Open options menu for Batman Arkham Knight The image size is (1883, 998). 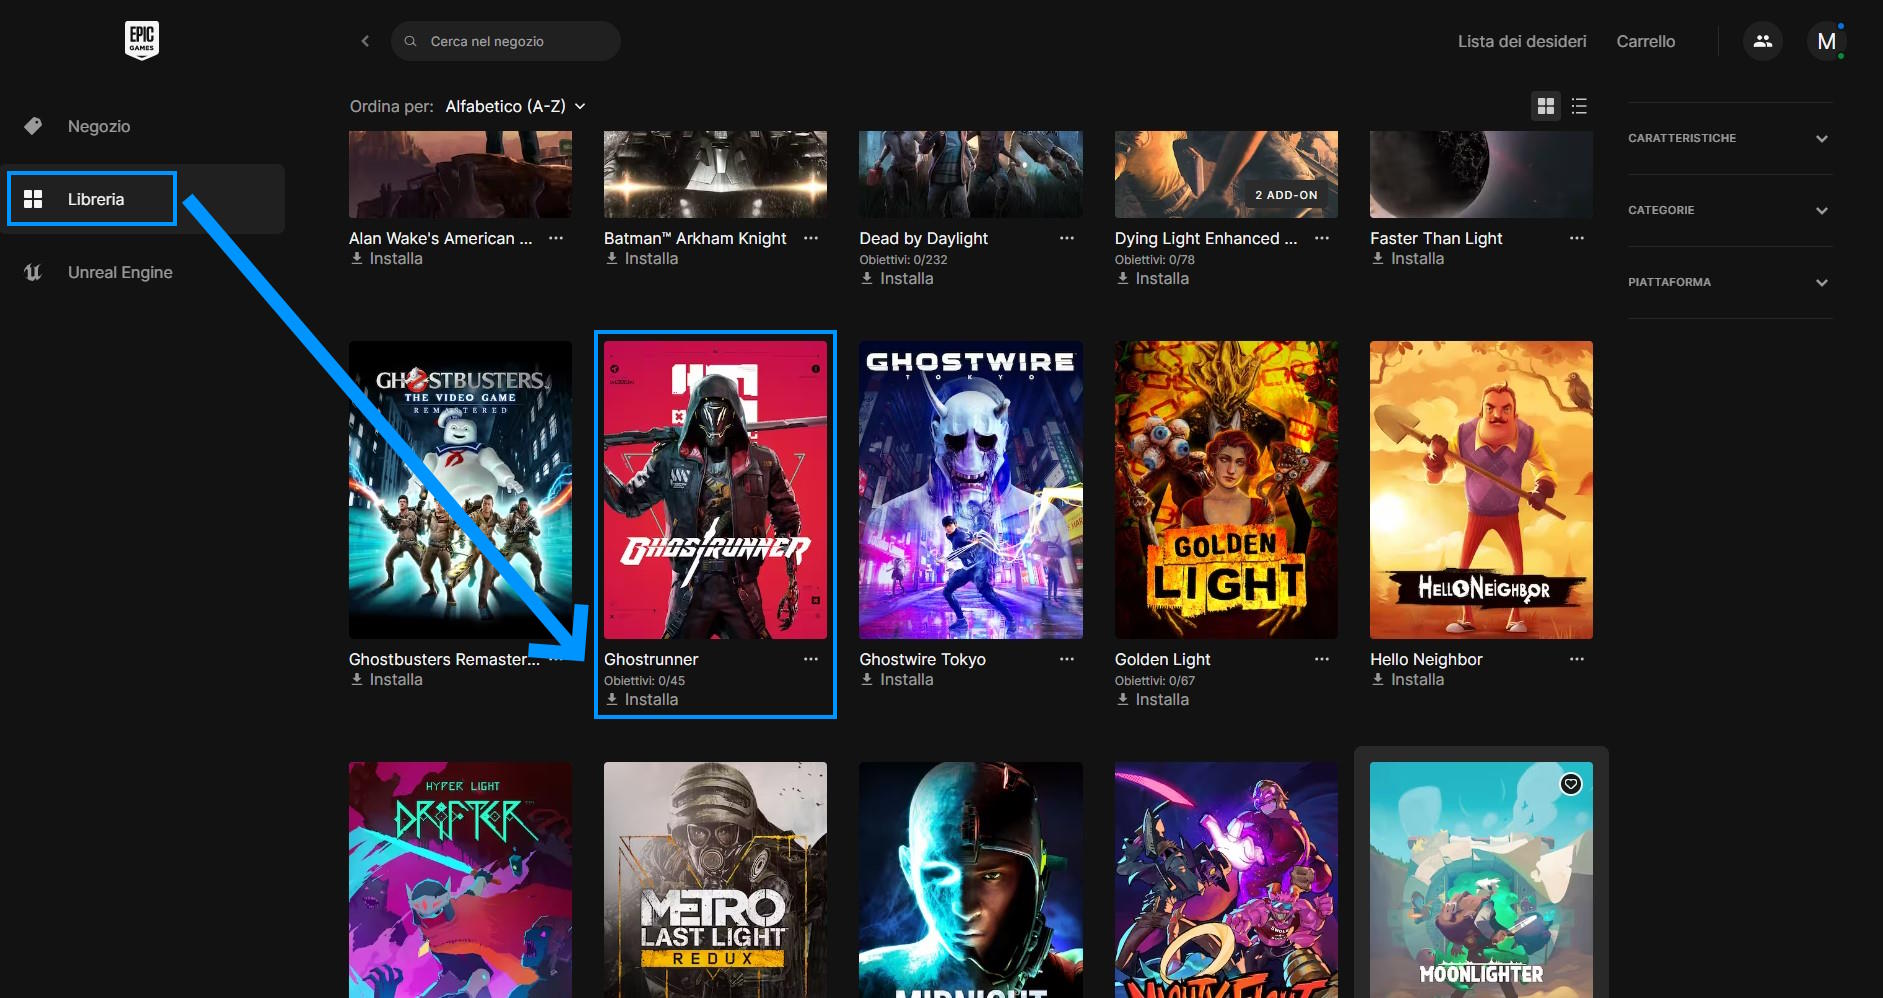pyautogui.click(x=811, y=238)
